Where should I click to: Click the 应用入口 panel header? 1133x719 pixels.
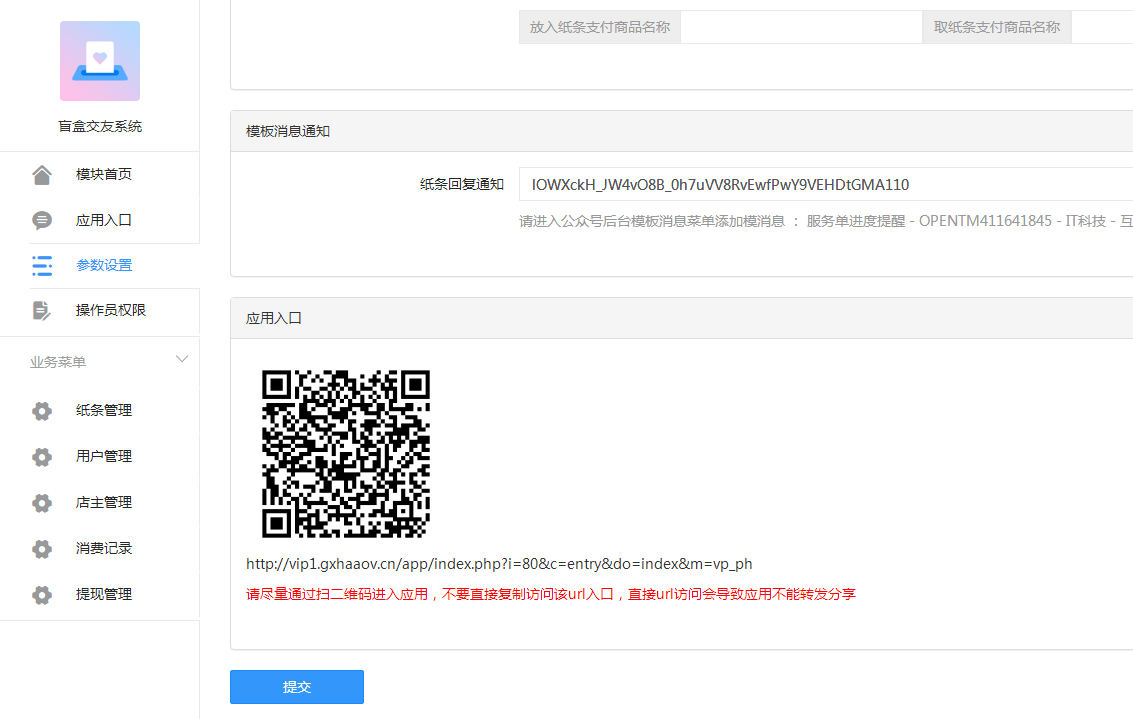(681, 318)
